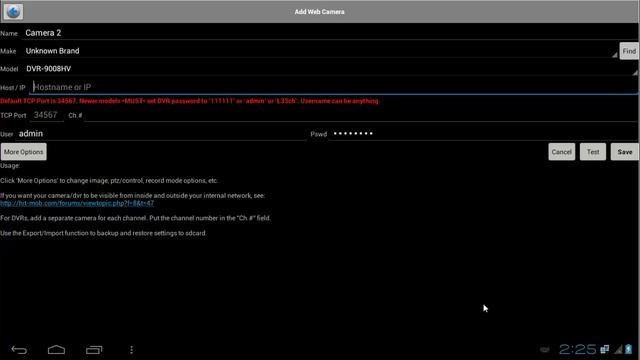This screenshot has width=640, height=360.
Task: Open the three-dot overflow menu icon
Action: [131, 350]
